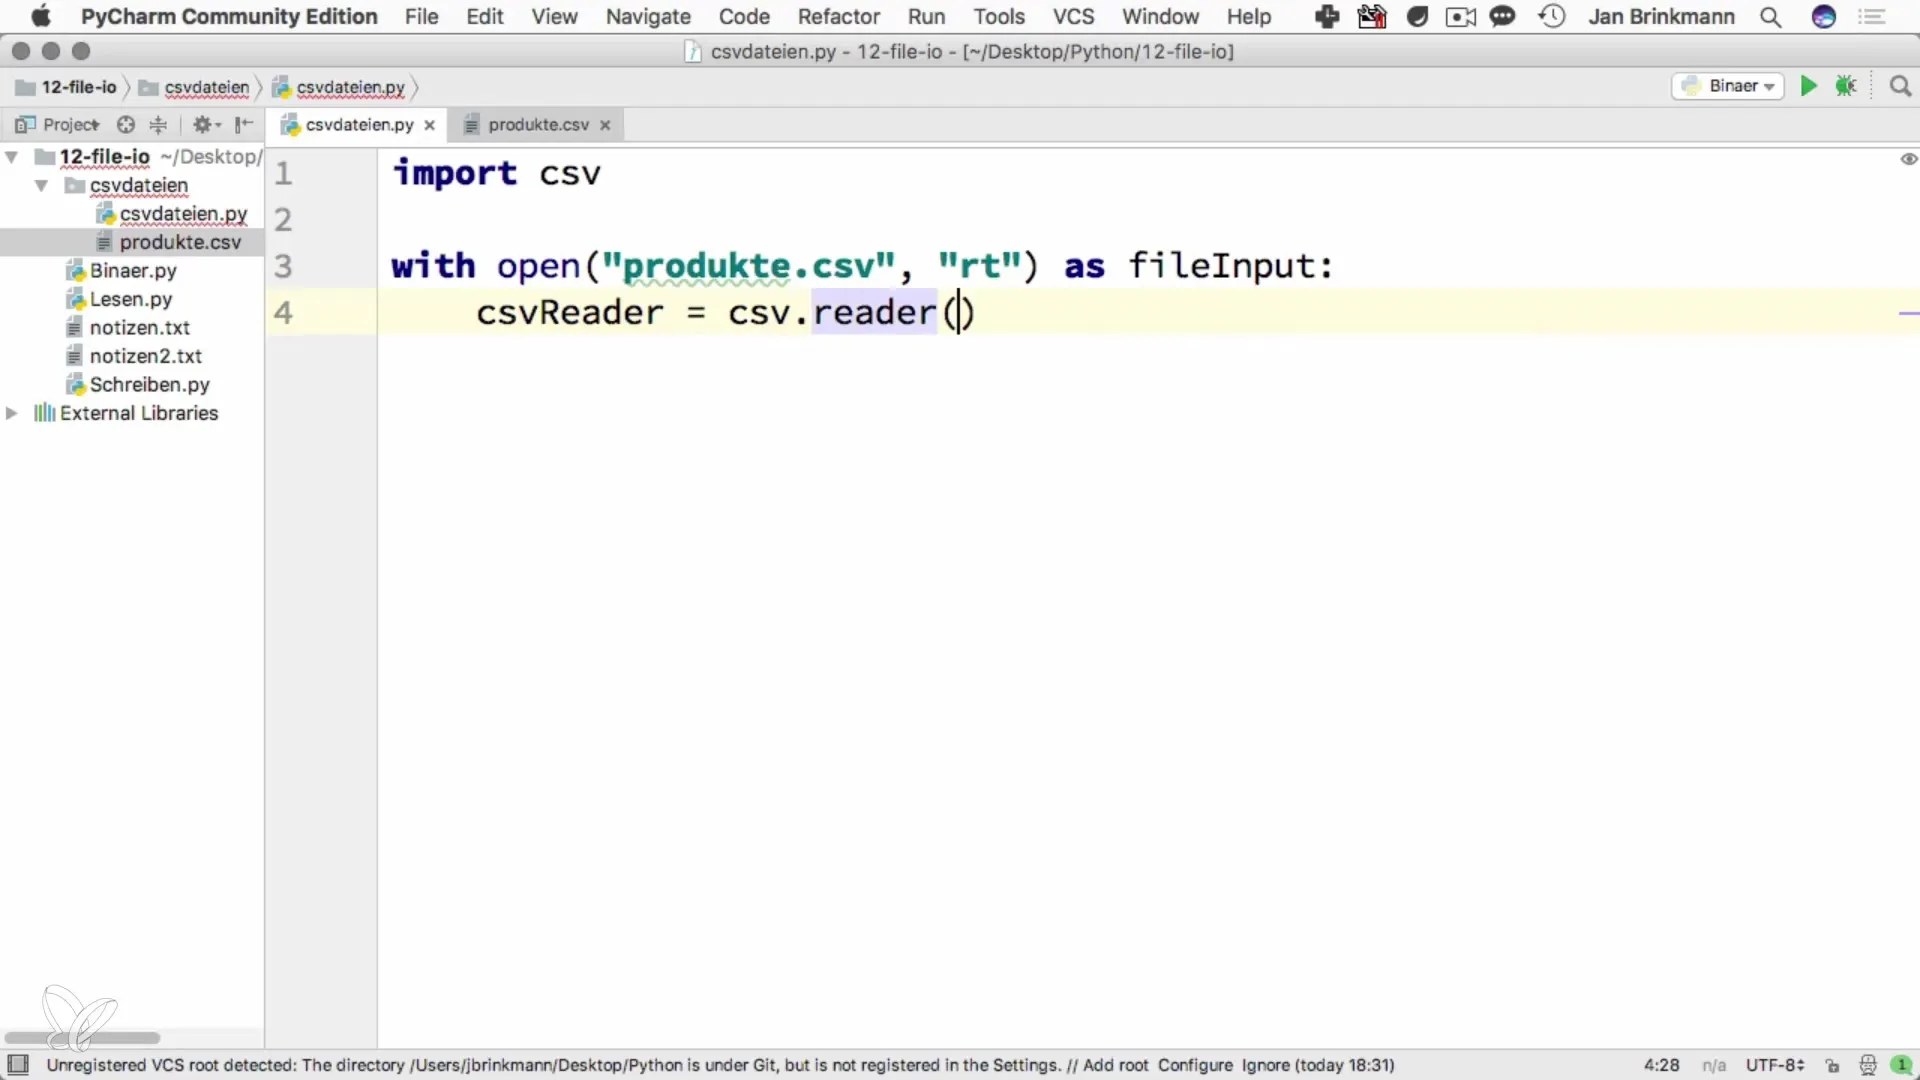
Task: Click the Add root link in the status bar
Action: [x=1115, y=1065]
